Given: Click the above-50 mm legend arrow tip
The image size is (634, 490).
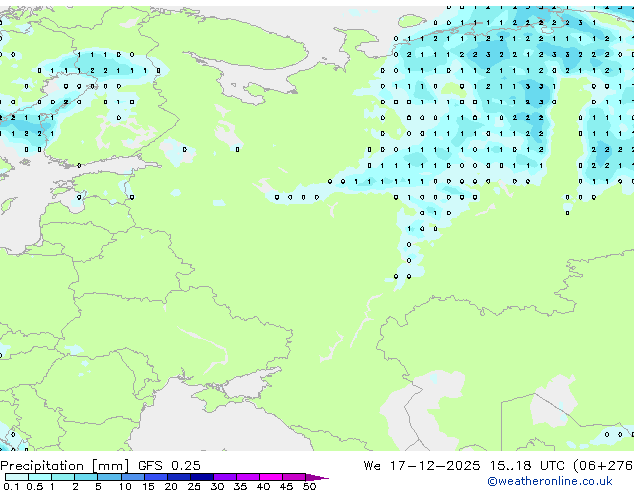Looking at the screenshot, I should [x=317, y=477].
